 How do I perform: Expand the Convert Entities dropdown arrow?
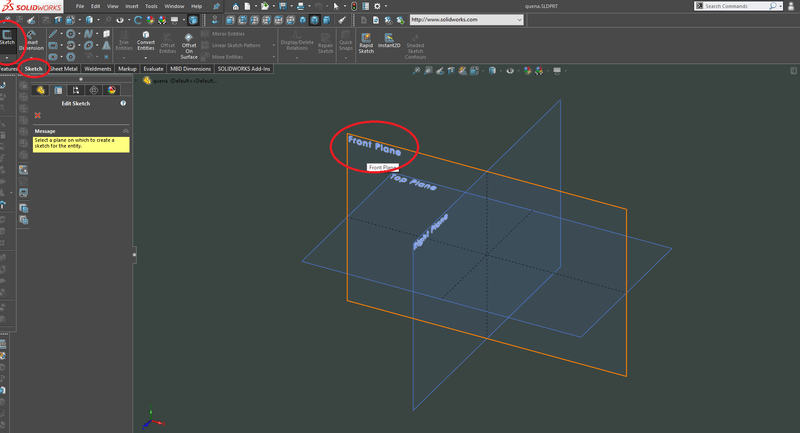point(145,58)
